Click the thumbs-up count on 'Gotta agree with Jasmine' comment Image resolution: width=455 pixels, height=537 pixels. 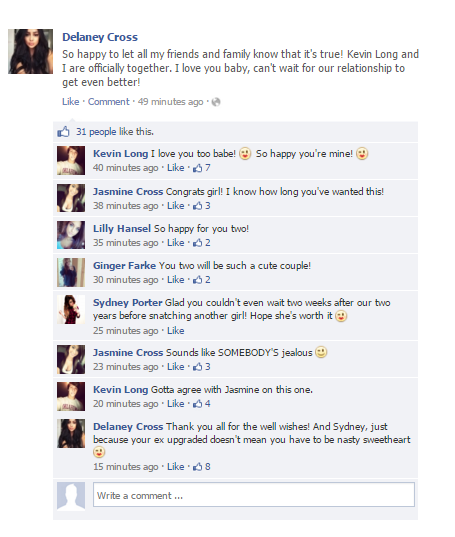(202, 404)
